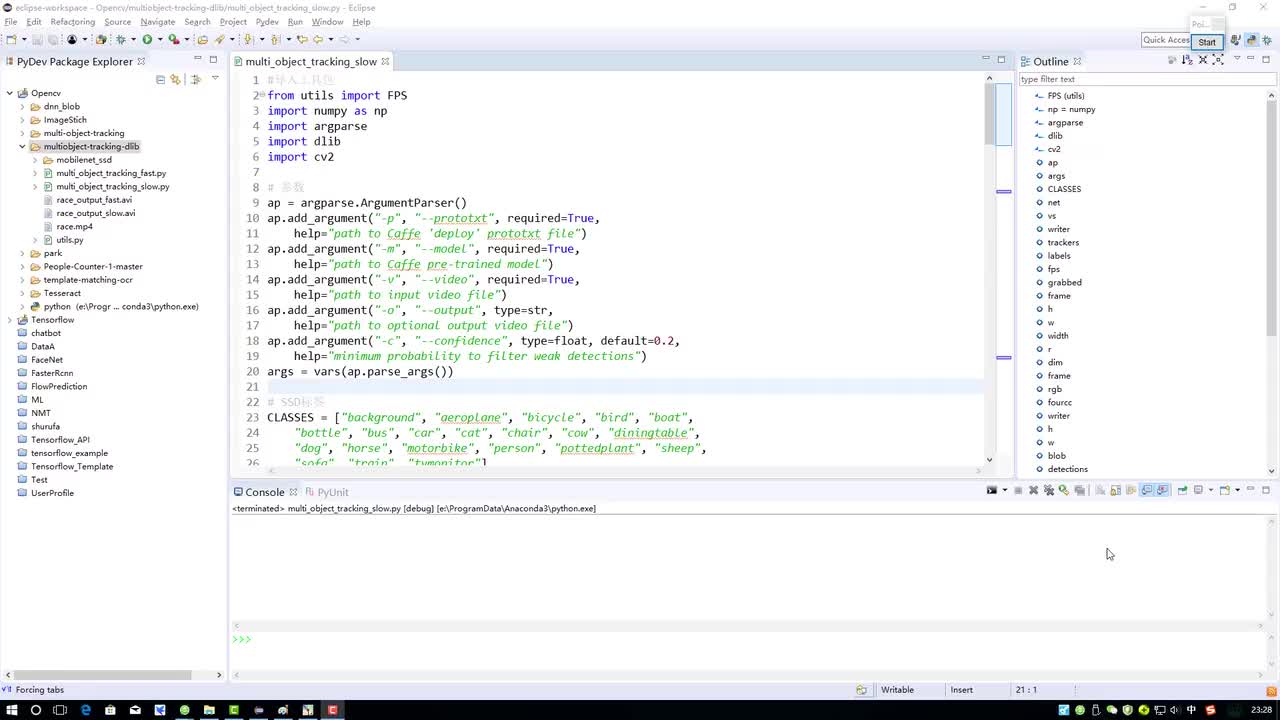Click the Debug bug icon in toolbar
Screen dimensions: 1280x720
point(121,40)
